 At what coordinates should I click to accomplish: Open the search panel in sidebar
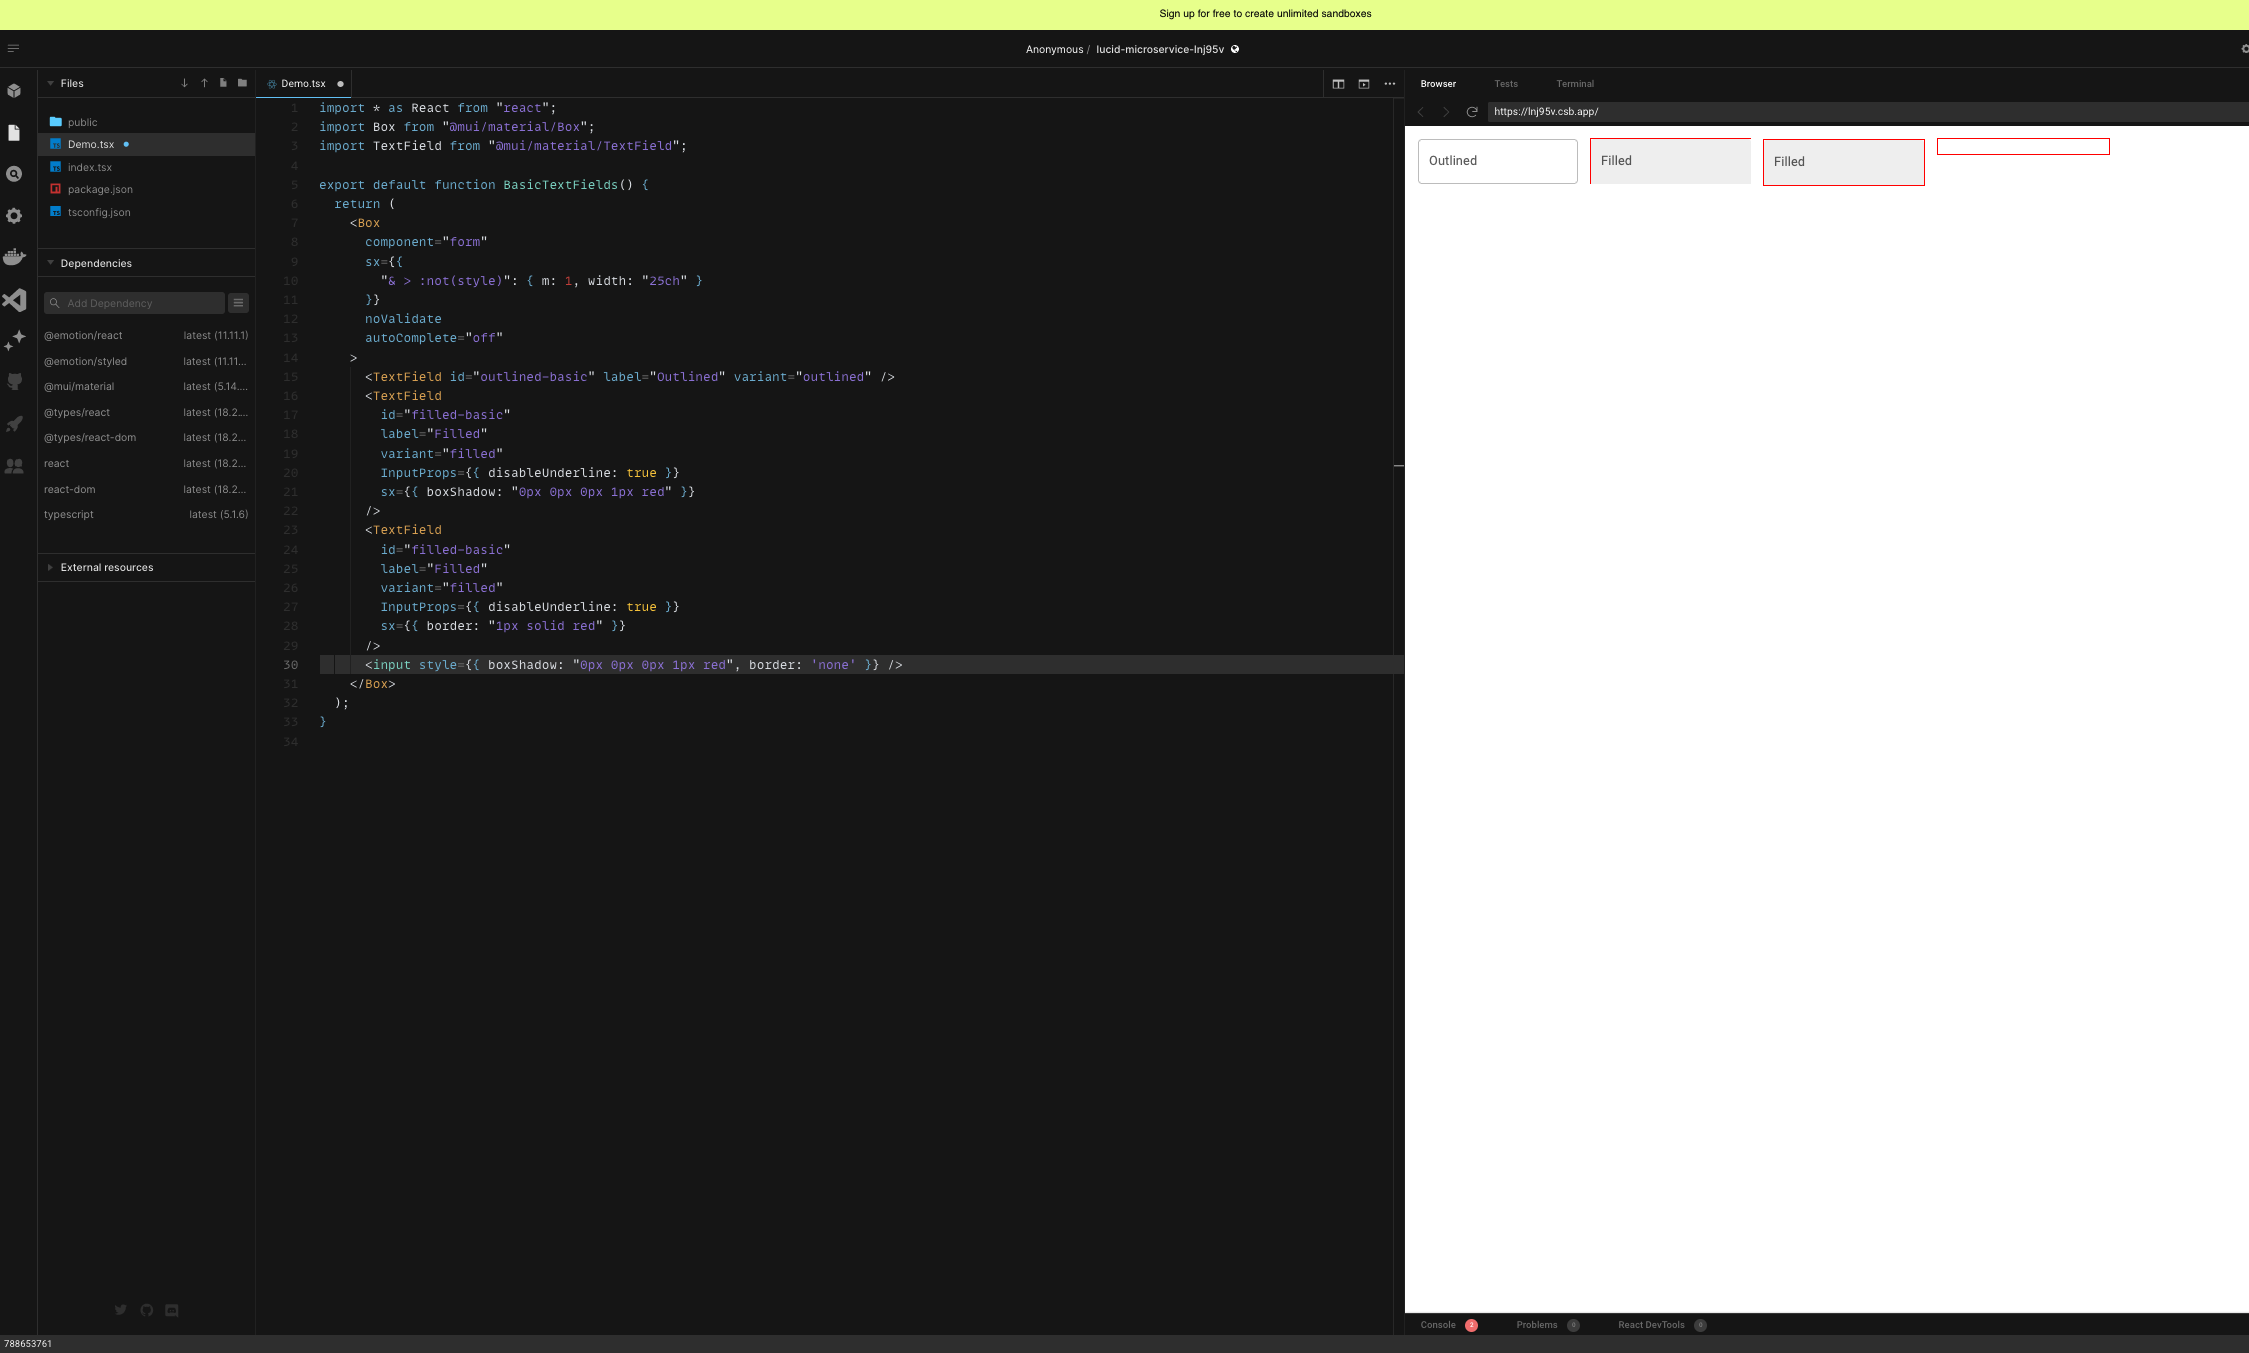pos(14,174)
